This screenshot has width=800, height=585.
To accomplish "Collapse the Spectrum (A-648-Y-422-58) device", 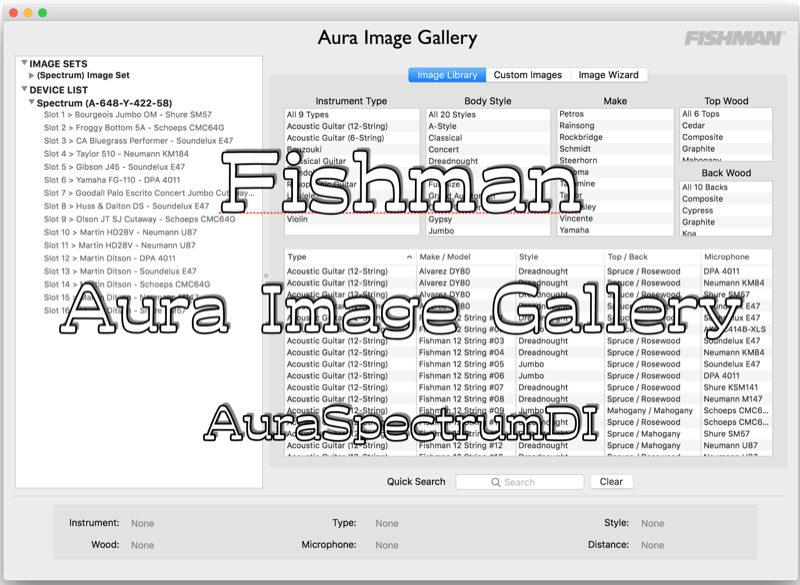I will point(32,102).
